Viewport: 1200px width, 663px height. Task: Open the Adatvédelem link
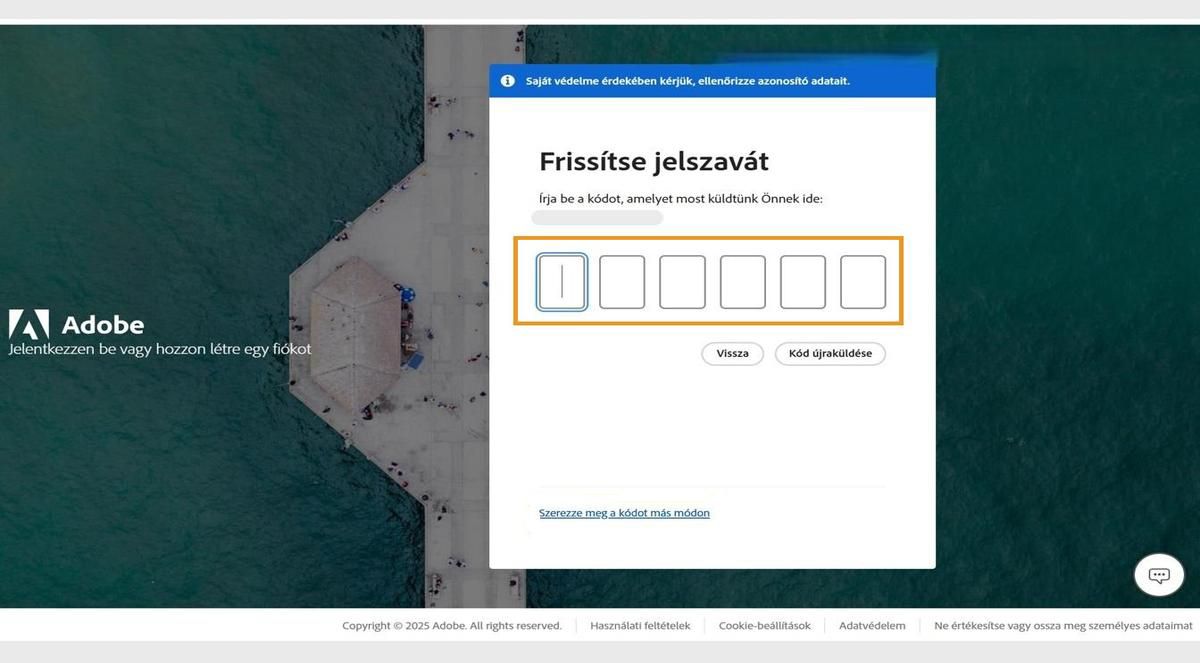(872, 625)
